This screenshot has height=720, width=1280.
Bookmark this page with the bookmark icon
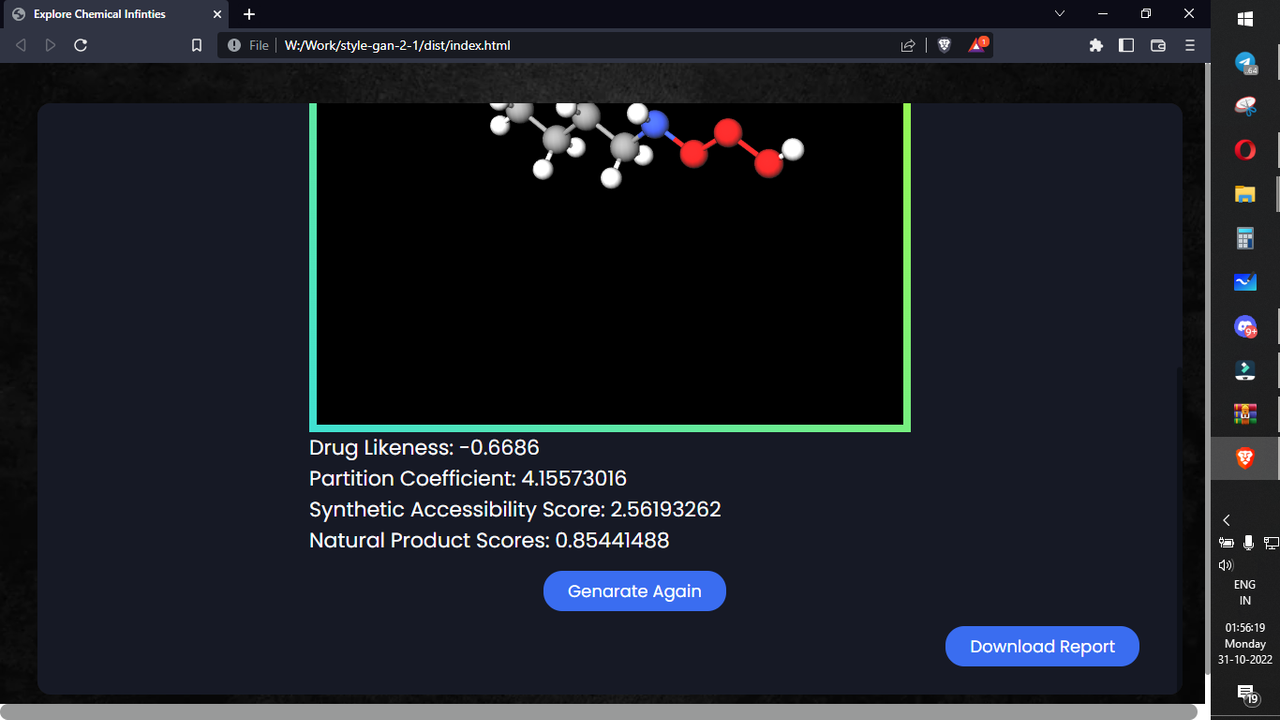click(197, 45)
